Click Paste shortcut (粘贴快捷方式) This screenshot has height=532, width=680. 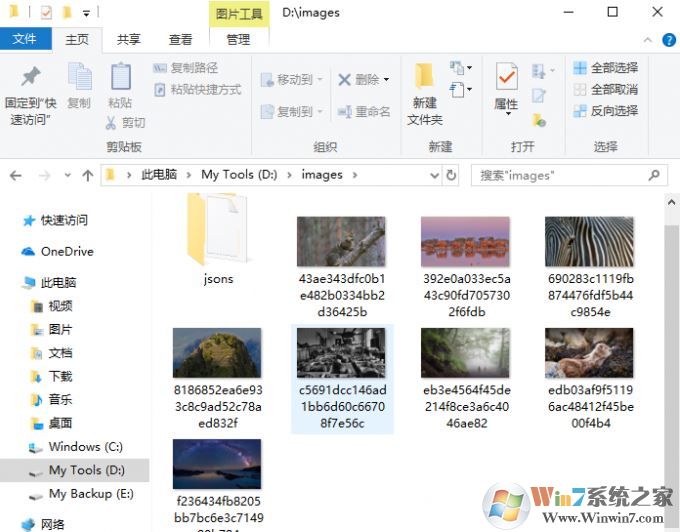197,90
